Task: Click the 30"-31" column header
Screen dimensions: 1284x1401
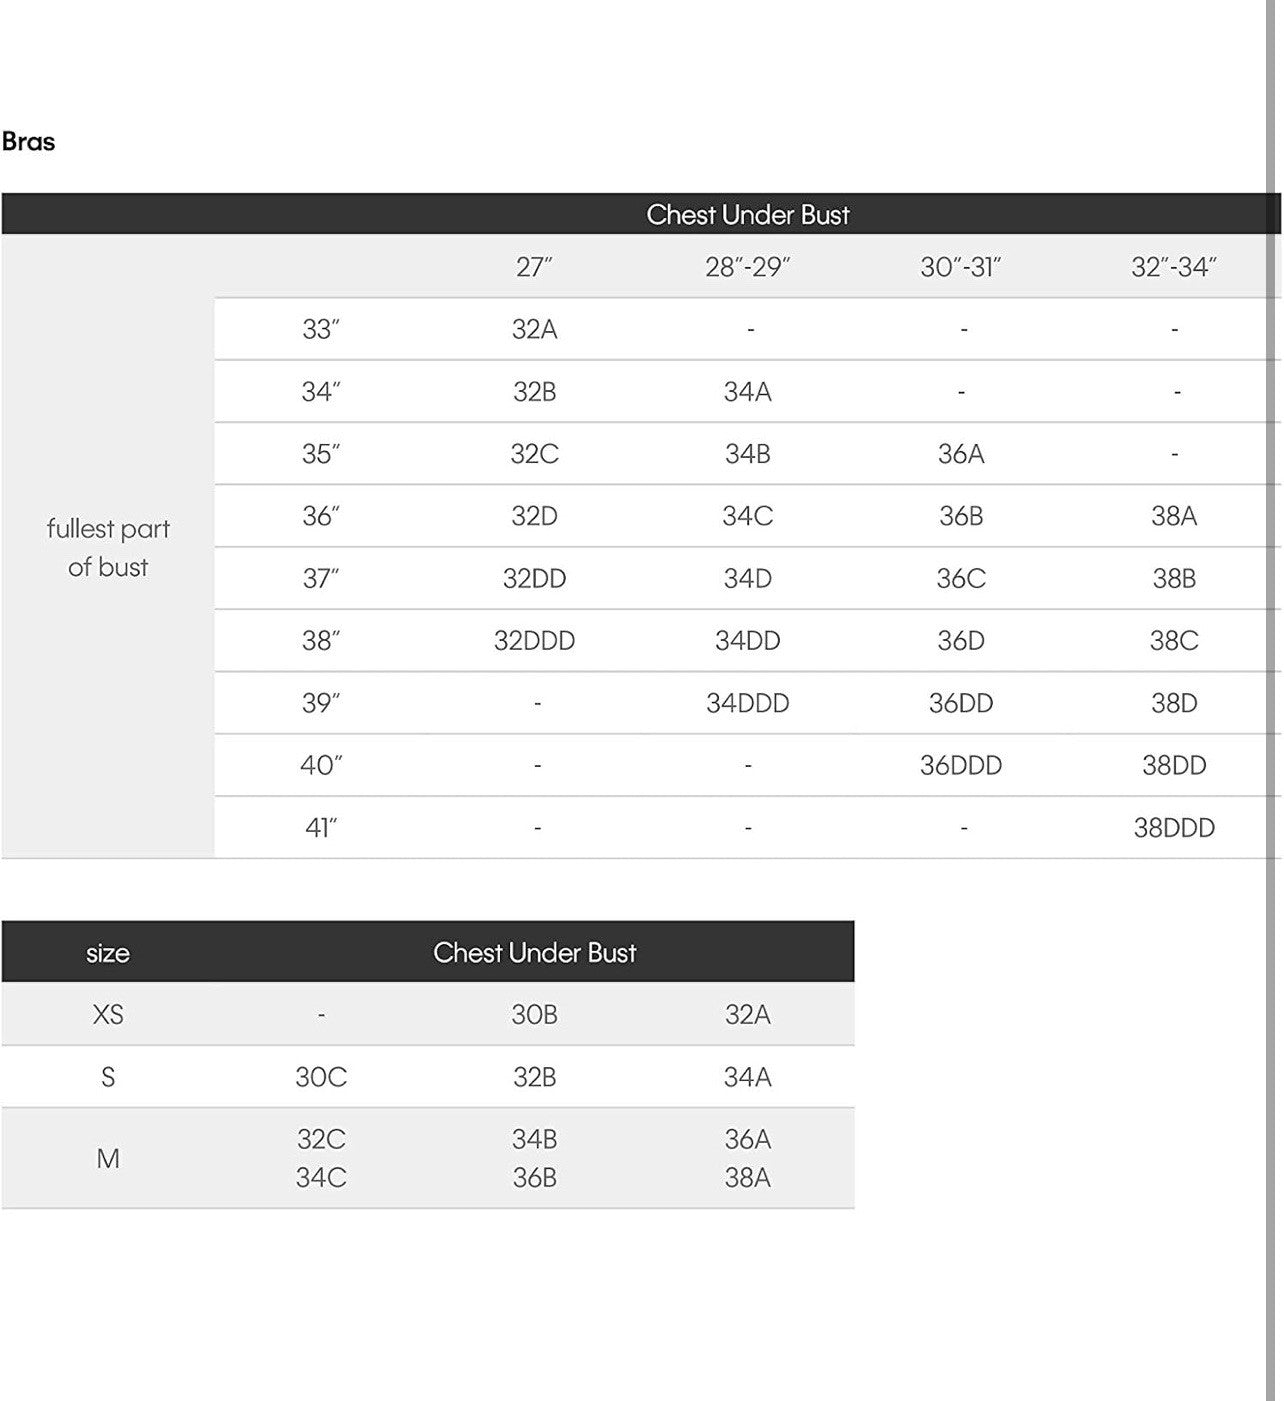Action: click(x=960, y=267)
